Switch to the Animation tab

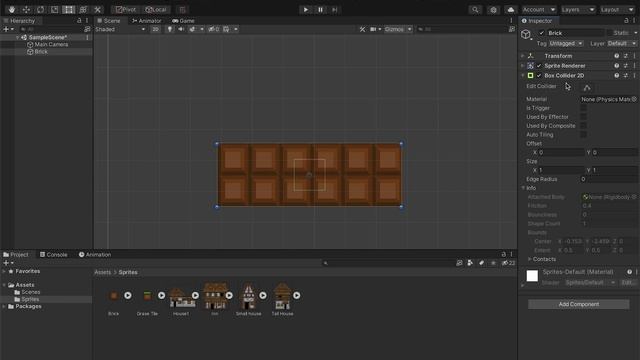(x=95, y=254)
